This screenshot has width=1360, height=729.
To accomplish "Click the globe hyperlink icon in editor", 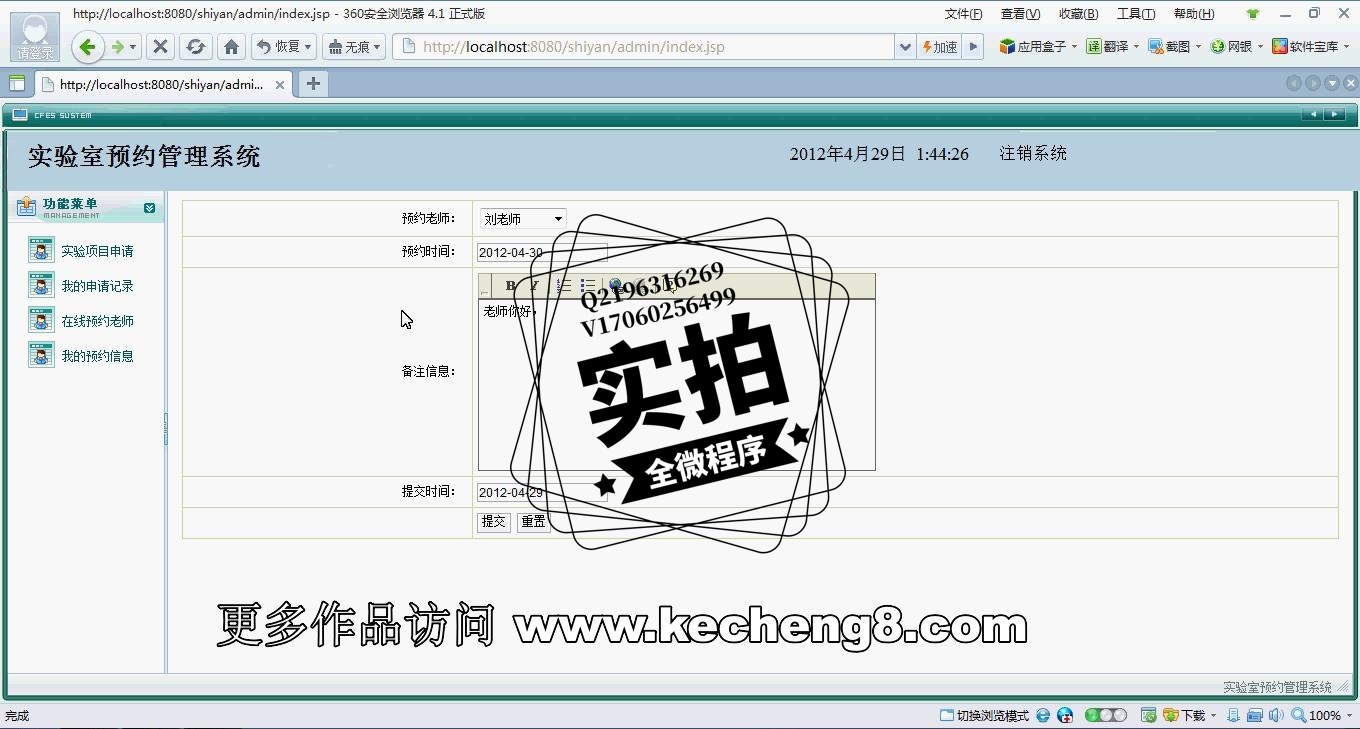I will click(615, 286).
